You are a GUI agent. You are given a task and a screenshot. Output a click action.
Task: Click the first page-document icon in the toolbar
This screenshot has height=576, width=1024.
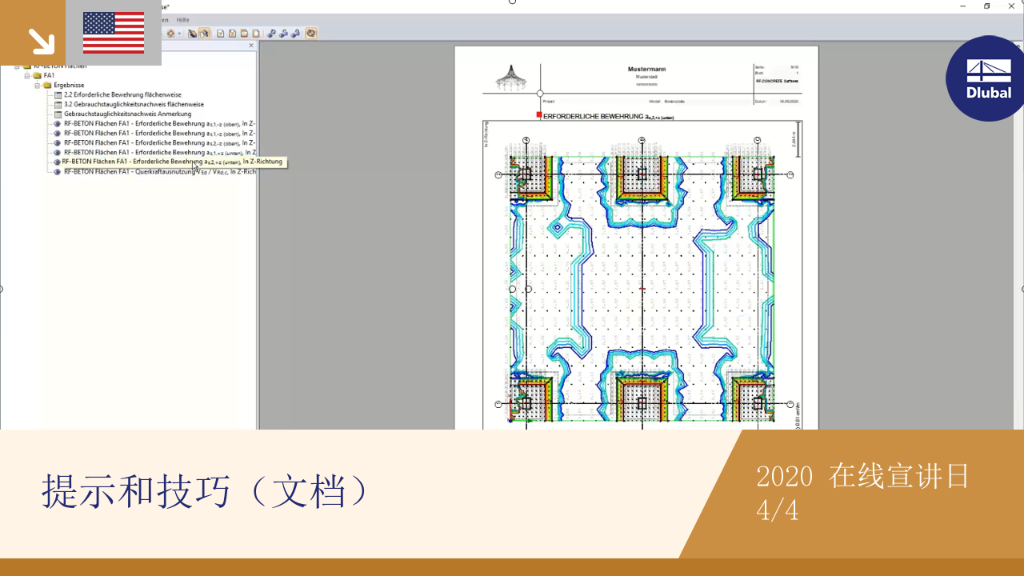click(x=221, y=33)
